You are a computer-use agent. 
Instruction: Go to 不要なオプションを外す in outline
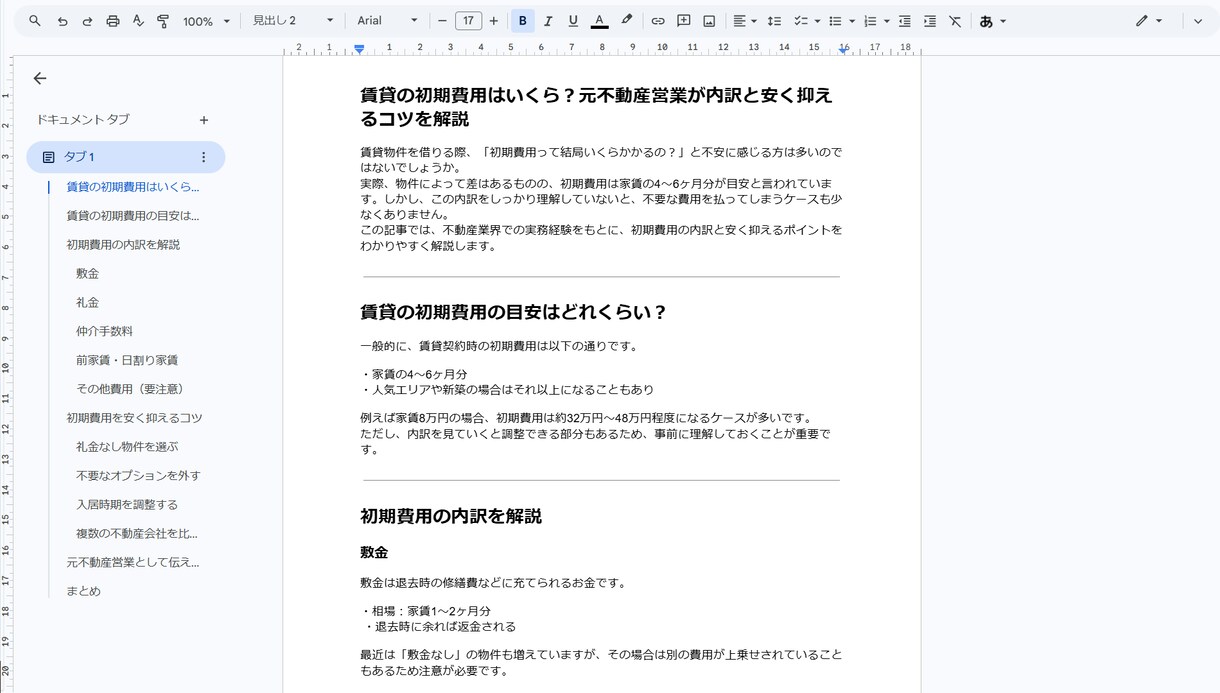[138, 476]
